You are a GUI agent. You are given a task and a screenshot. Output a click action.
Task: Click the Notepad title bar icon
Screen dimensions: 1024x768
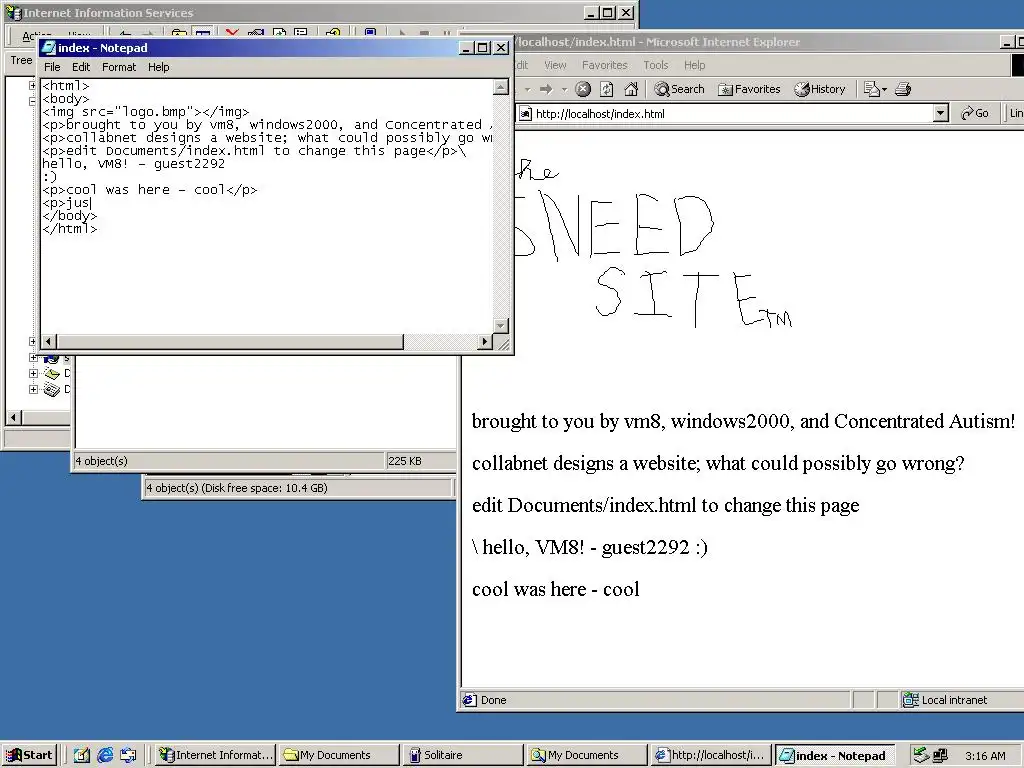pyautogui.click(x=48, y=48)
